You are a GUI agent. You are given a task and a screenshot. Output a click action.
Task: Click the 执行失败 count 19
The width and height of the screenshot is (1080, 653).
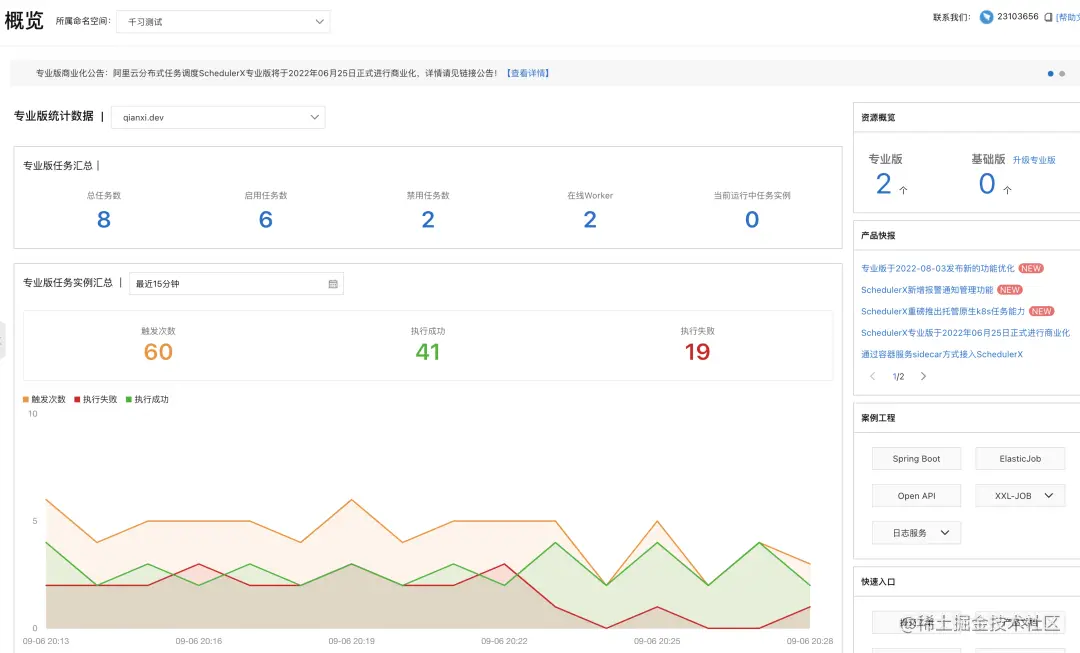click(697, 352)
